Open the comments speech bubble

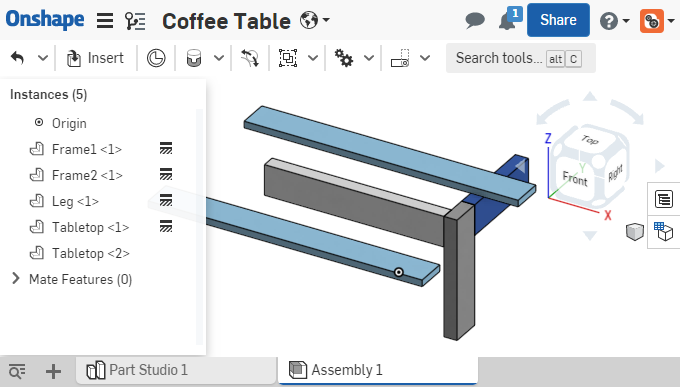click(475, 20)
